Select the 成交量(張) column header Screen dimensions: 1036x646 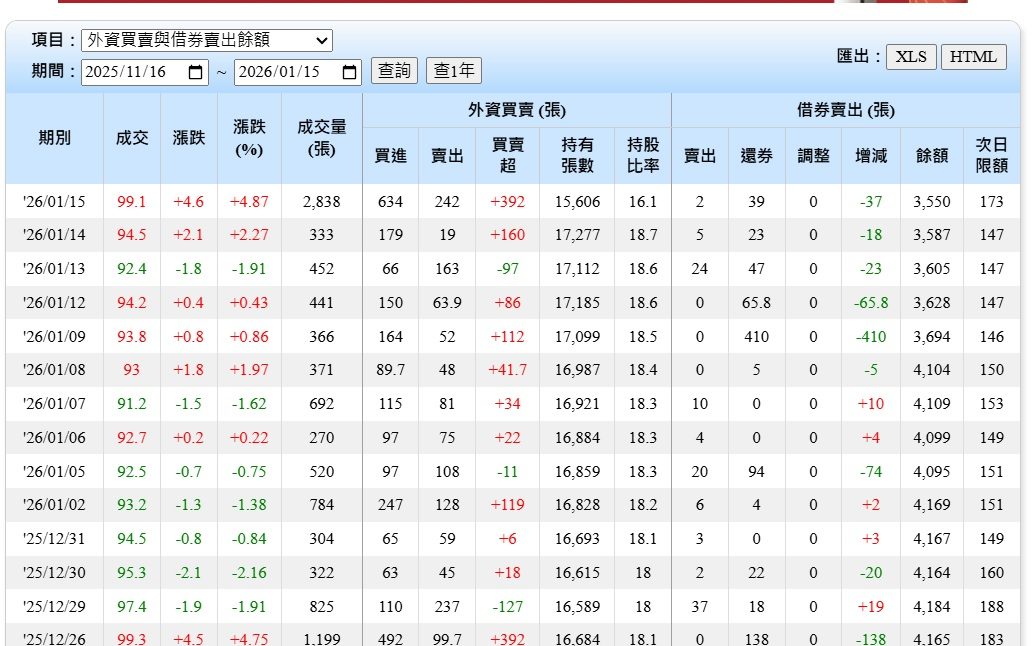coord(321,138)
